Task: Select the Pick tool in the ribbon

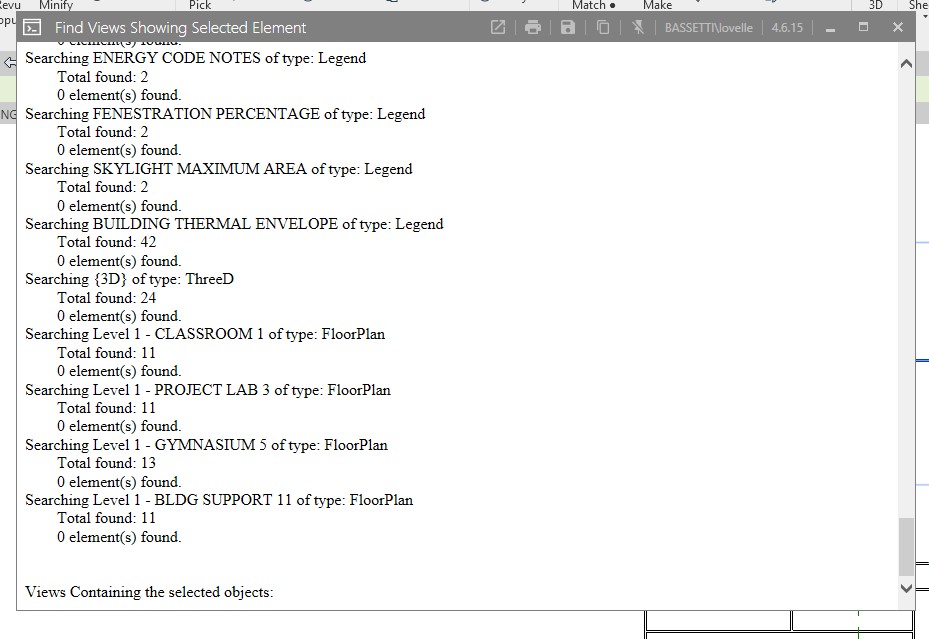Action: point(198,6)
